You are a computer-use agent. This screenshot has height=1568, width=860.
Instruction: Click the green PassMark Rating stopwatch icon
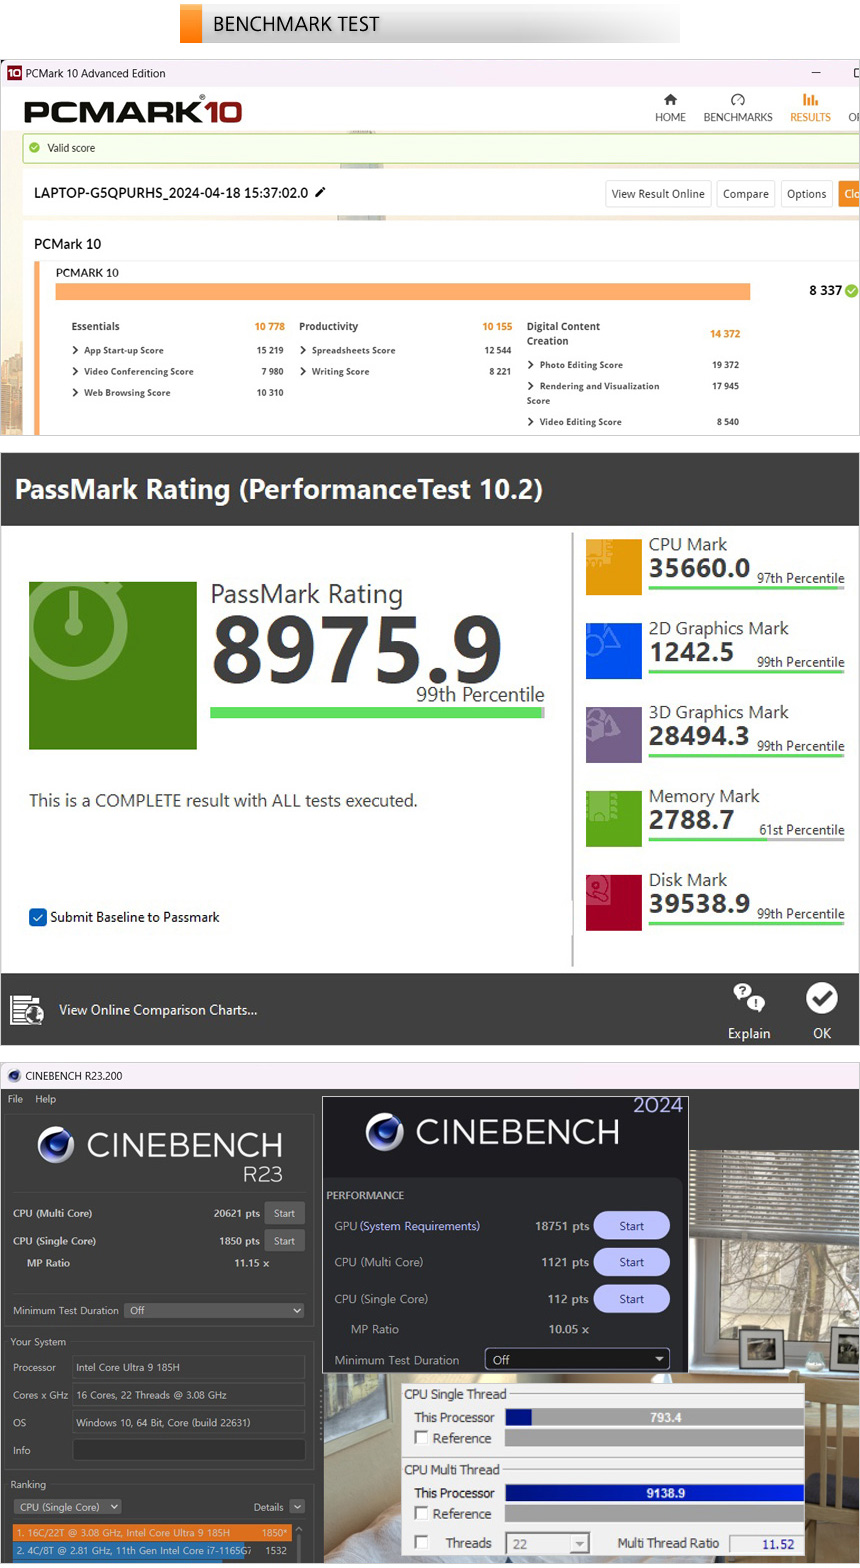coord(113,665)
